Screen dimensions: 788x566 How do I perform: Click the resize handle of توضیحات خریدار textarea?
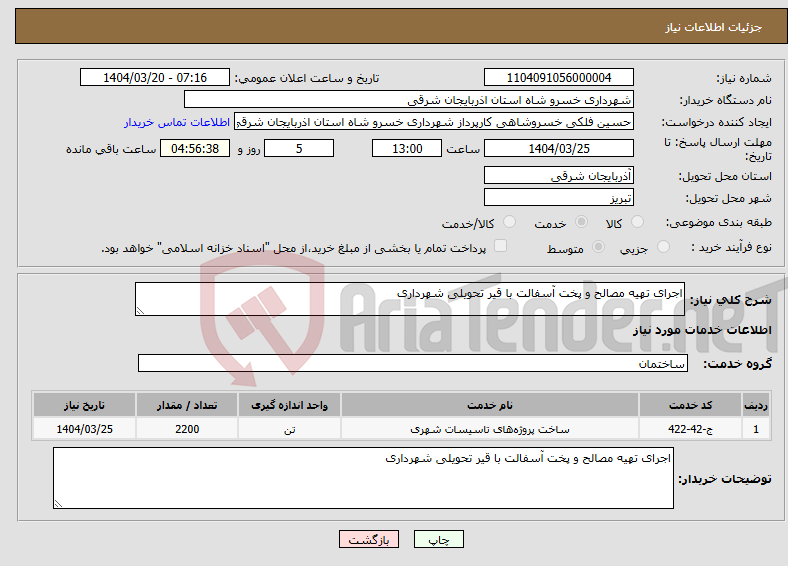click(58, 503)
